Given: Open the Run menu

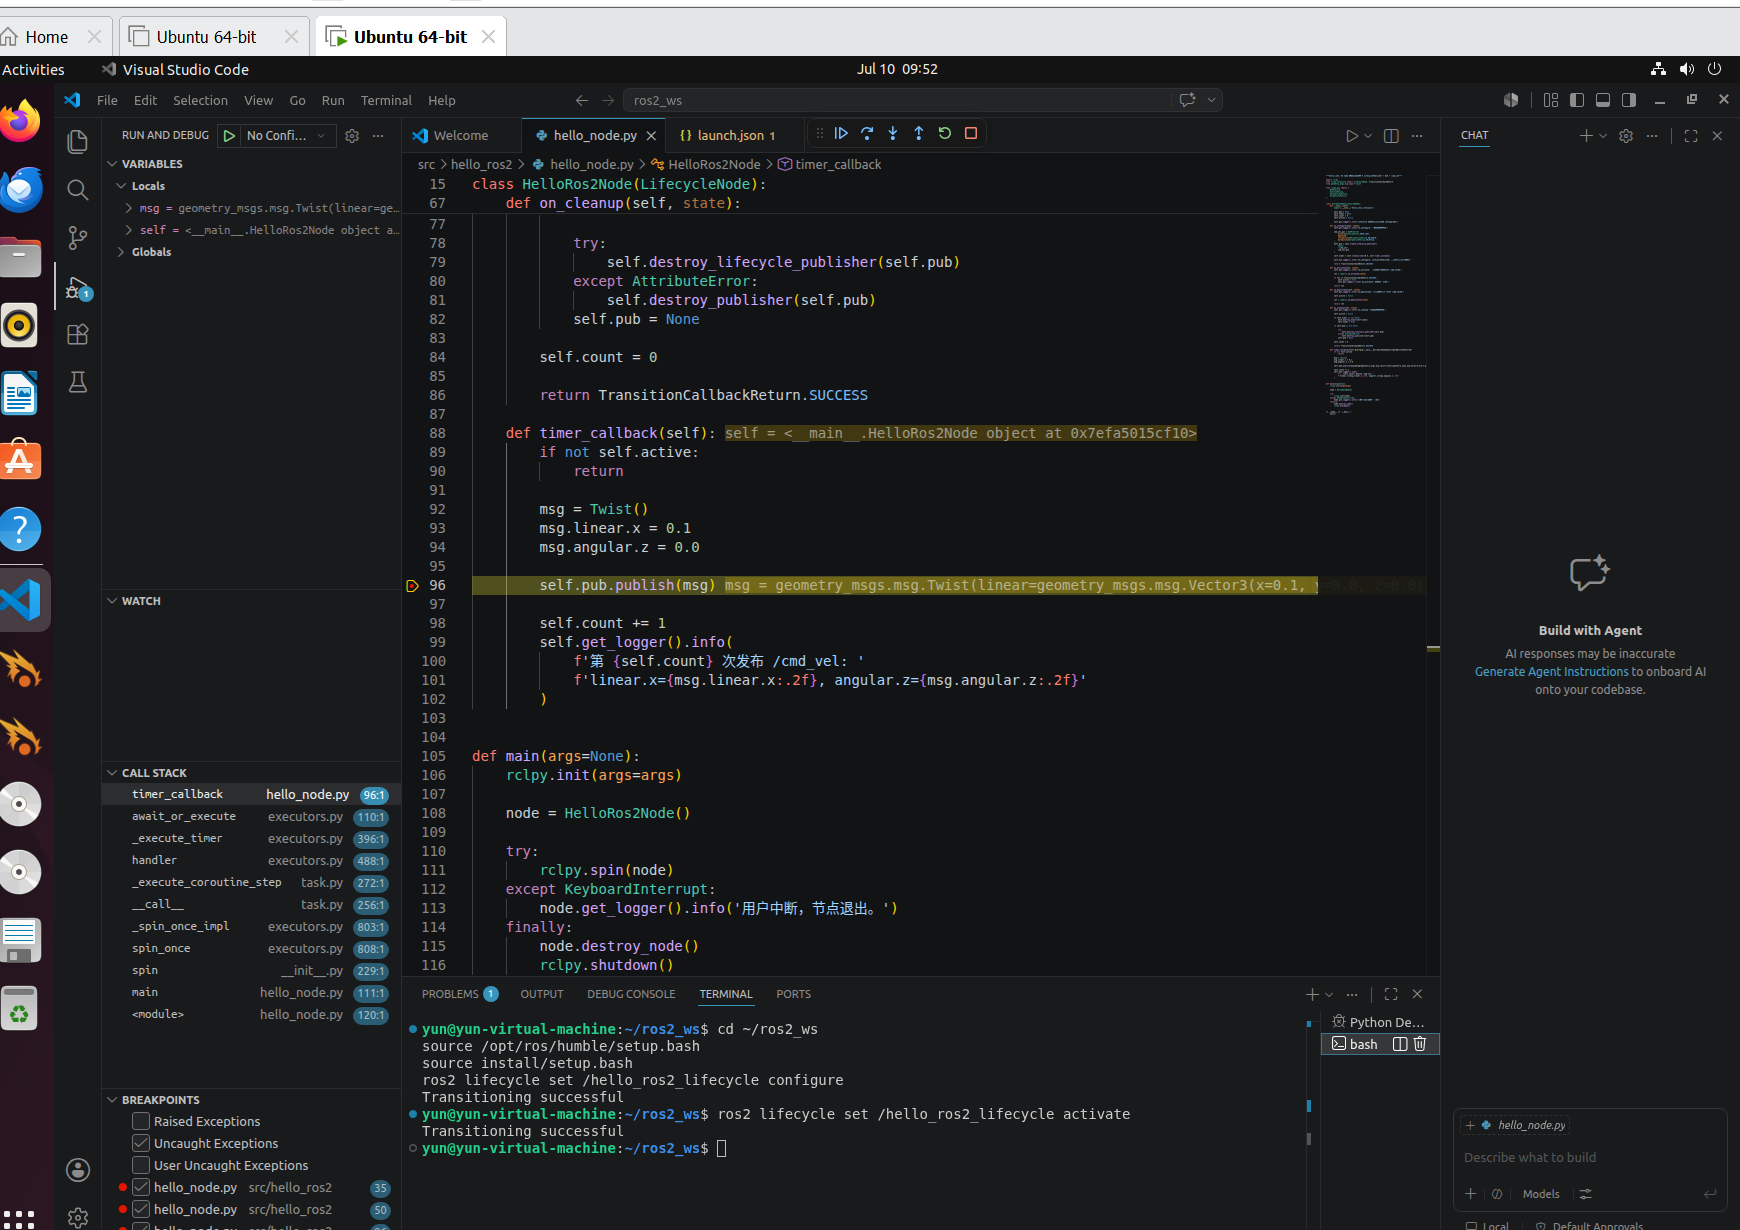Looking at the screenshot, I should click(333, 100).
